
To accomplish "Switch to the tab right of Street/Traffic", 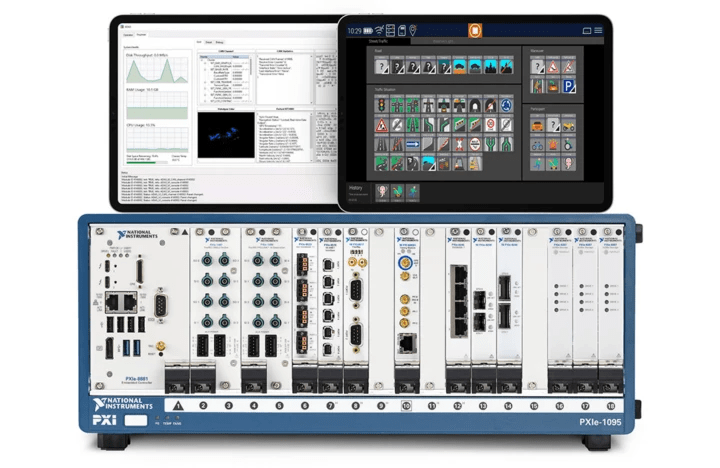I will [443, 41].
